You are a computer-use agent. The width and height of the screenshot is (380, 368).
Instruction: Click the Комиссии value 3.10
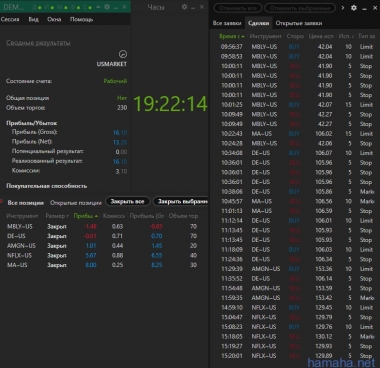[121, 171]
